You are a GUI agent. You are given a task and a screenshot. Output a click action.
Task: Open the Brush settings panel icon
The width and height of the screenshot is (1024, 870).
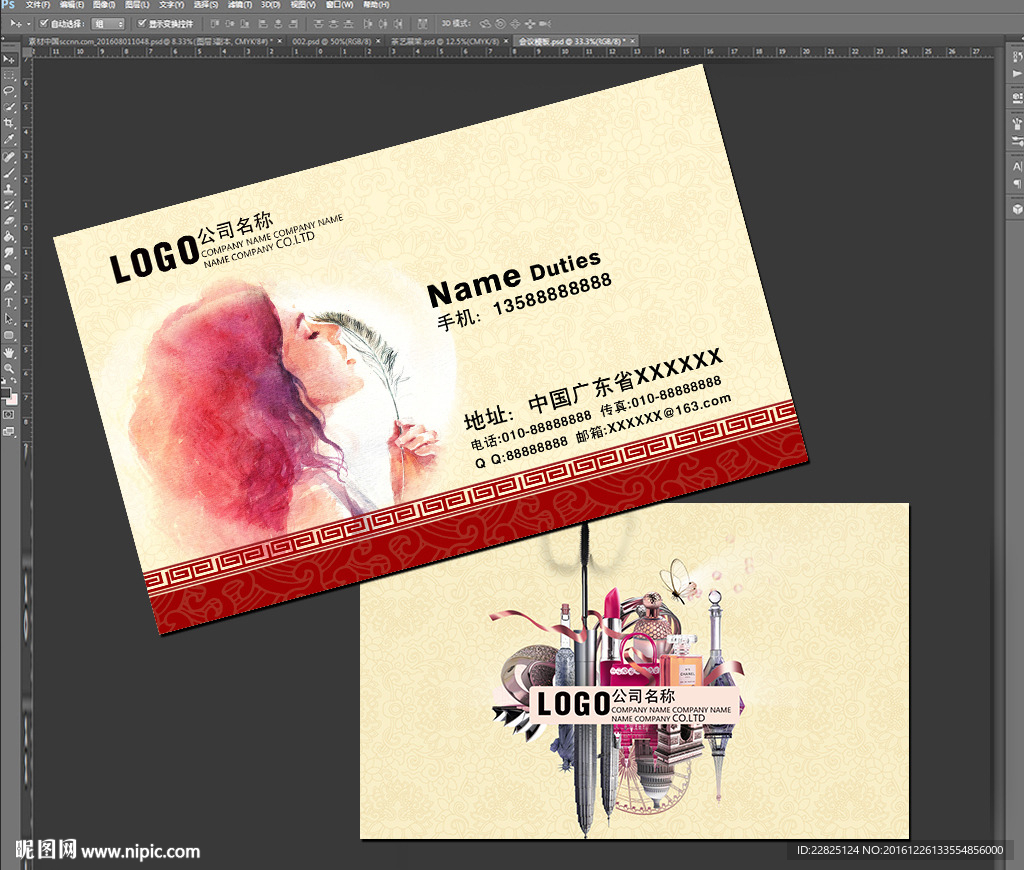1017,140
